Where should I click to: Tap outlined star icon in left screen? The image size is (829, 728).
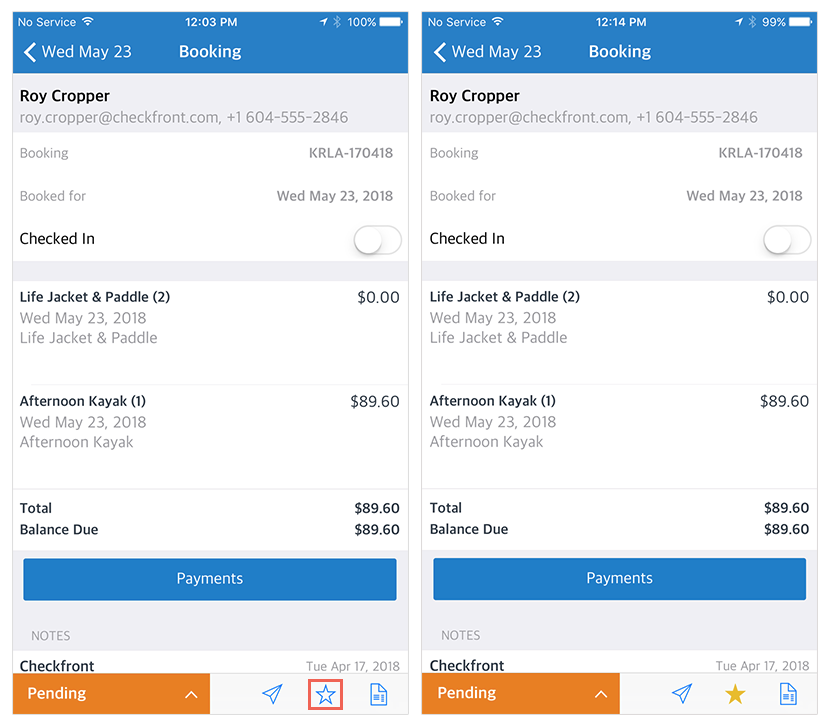point(326,694)
